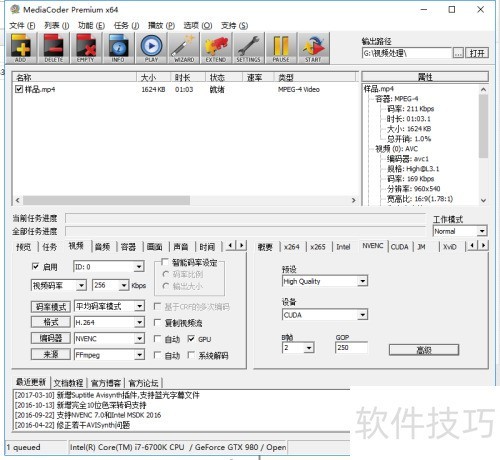Switch to the 文档教程 tab
500x460 pixels.
[x=68, y=383]
